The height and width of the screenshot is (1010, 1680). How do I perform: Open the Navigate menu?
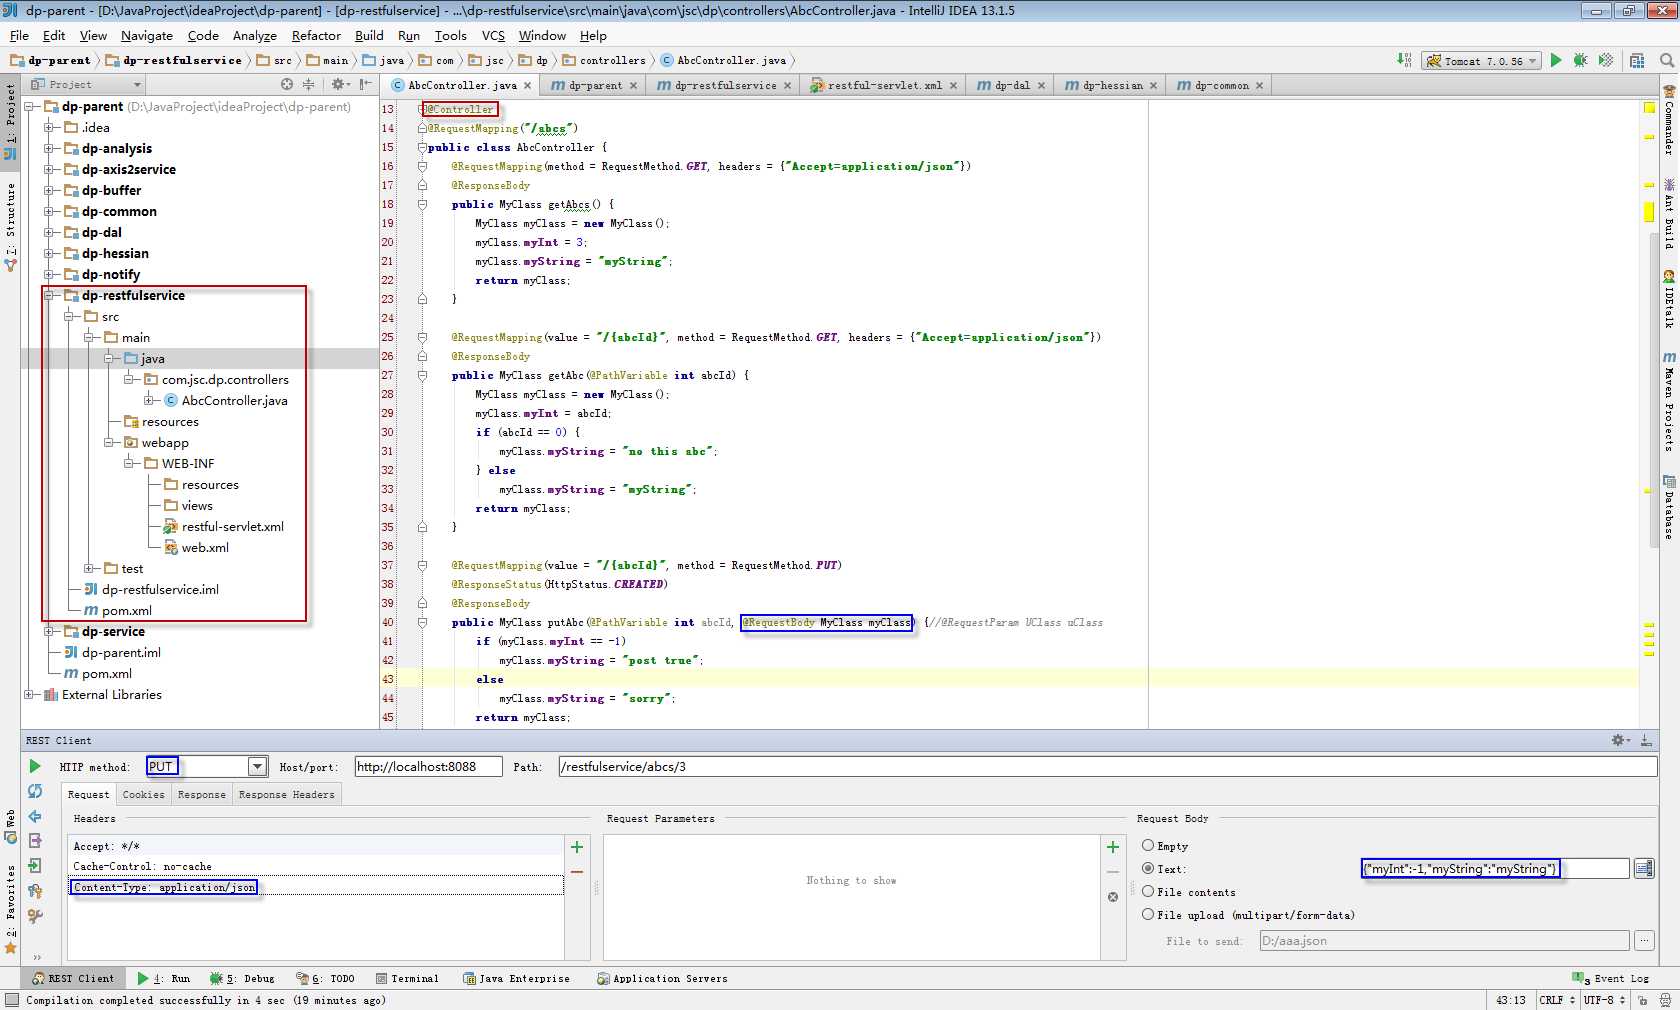[147, 36]
